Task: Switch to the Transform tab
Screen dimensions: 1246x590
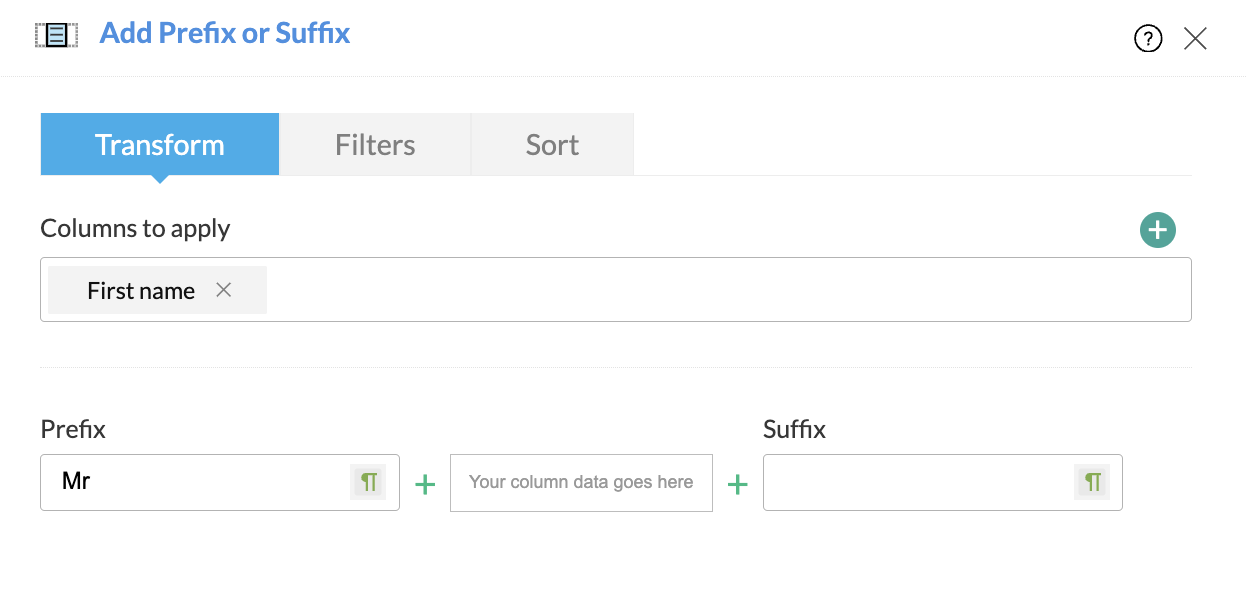Action: coord(160,145)
